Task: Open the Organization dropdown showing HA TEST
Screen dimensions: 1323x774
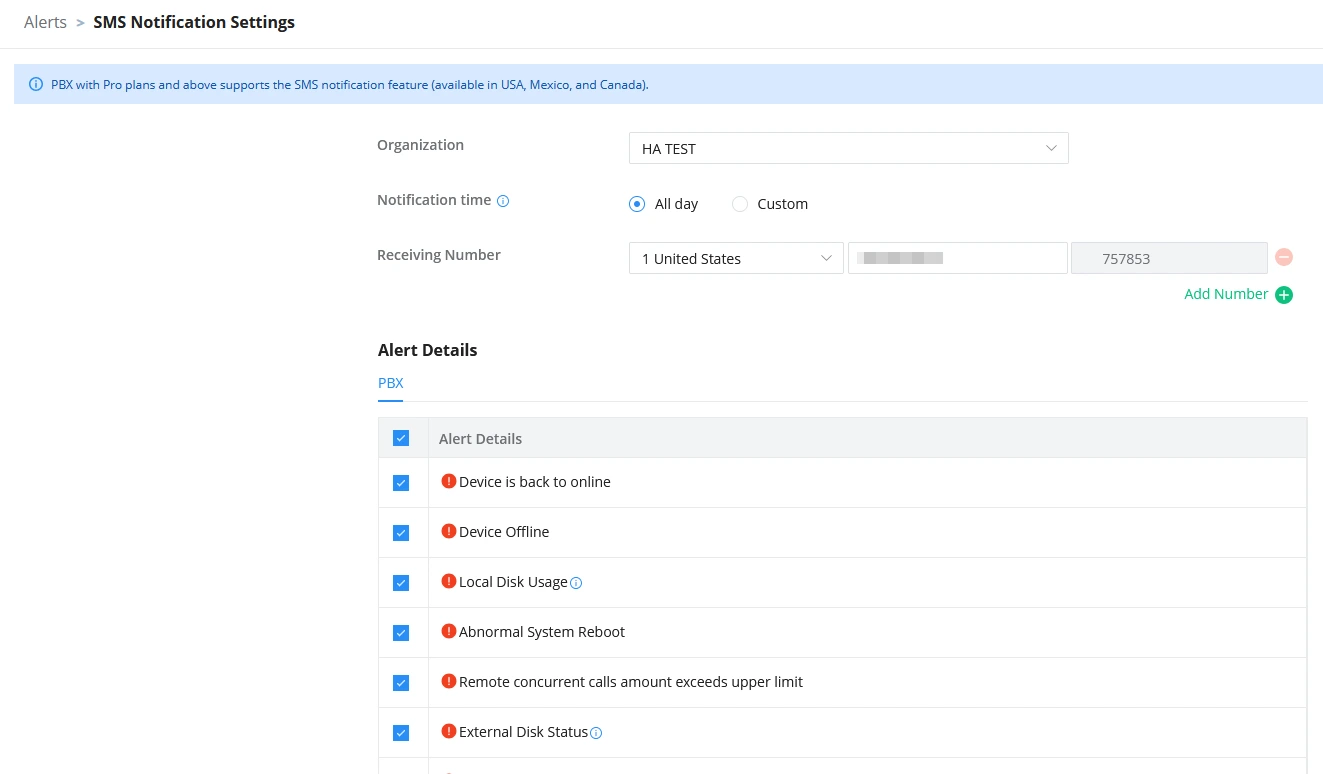Action: [x=848, y=148]
